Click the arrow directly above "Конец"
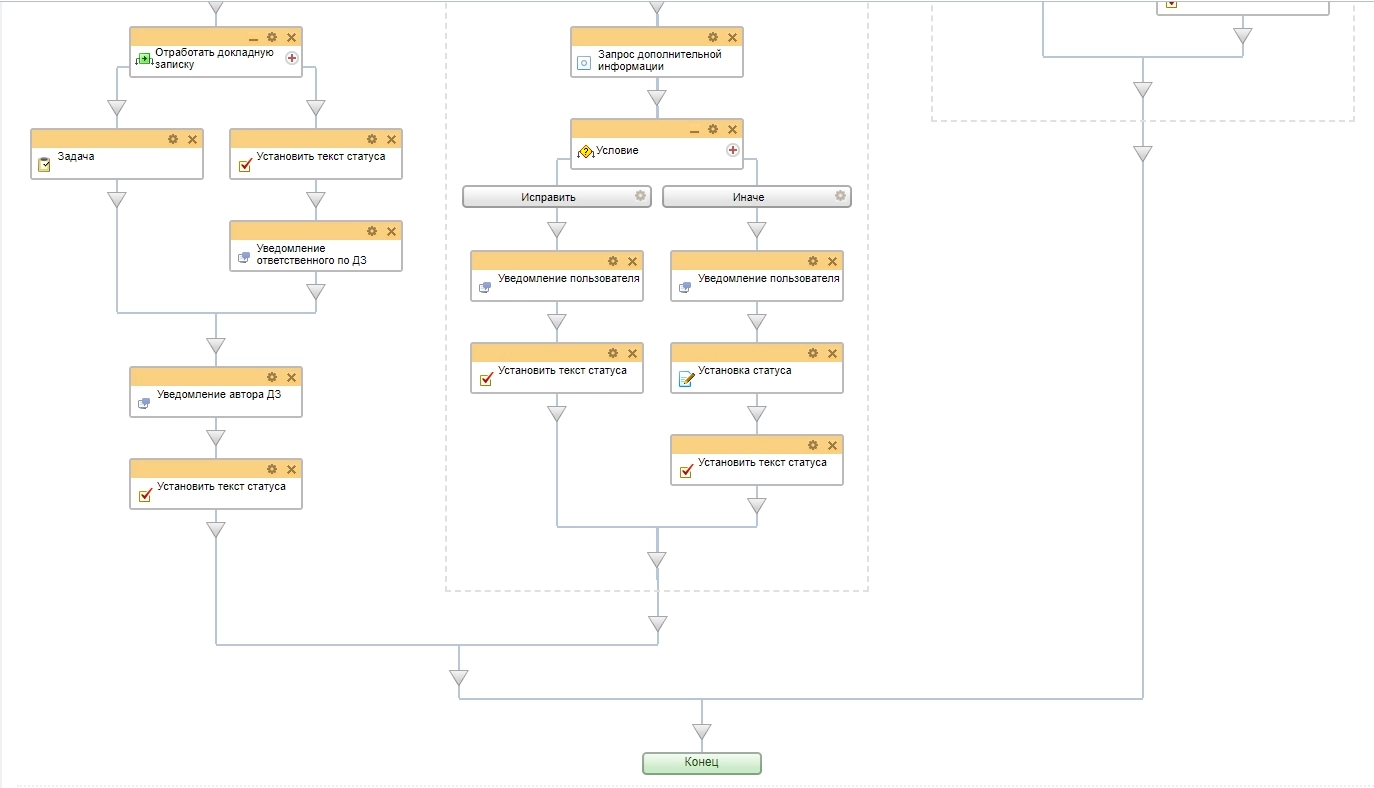 (x=702, y=732)
